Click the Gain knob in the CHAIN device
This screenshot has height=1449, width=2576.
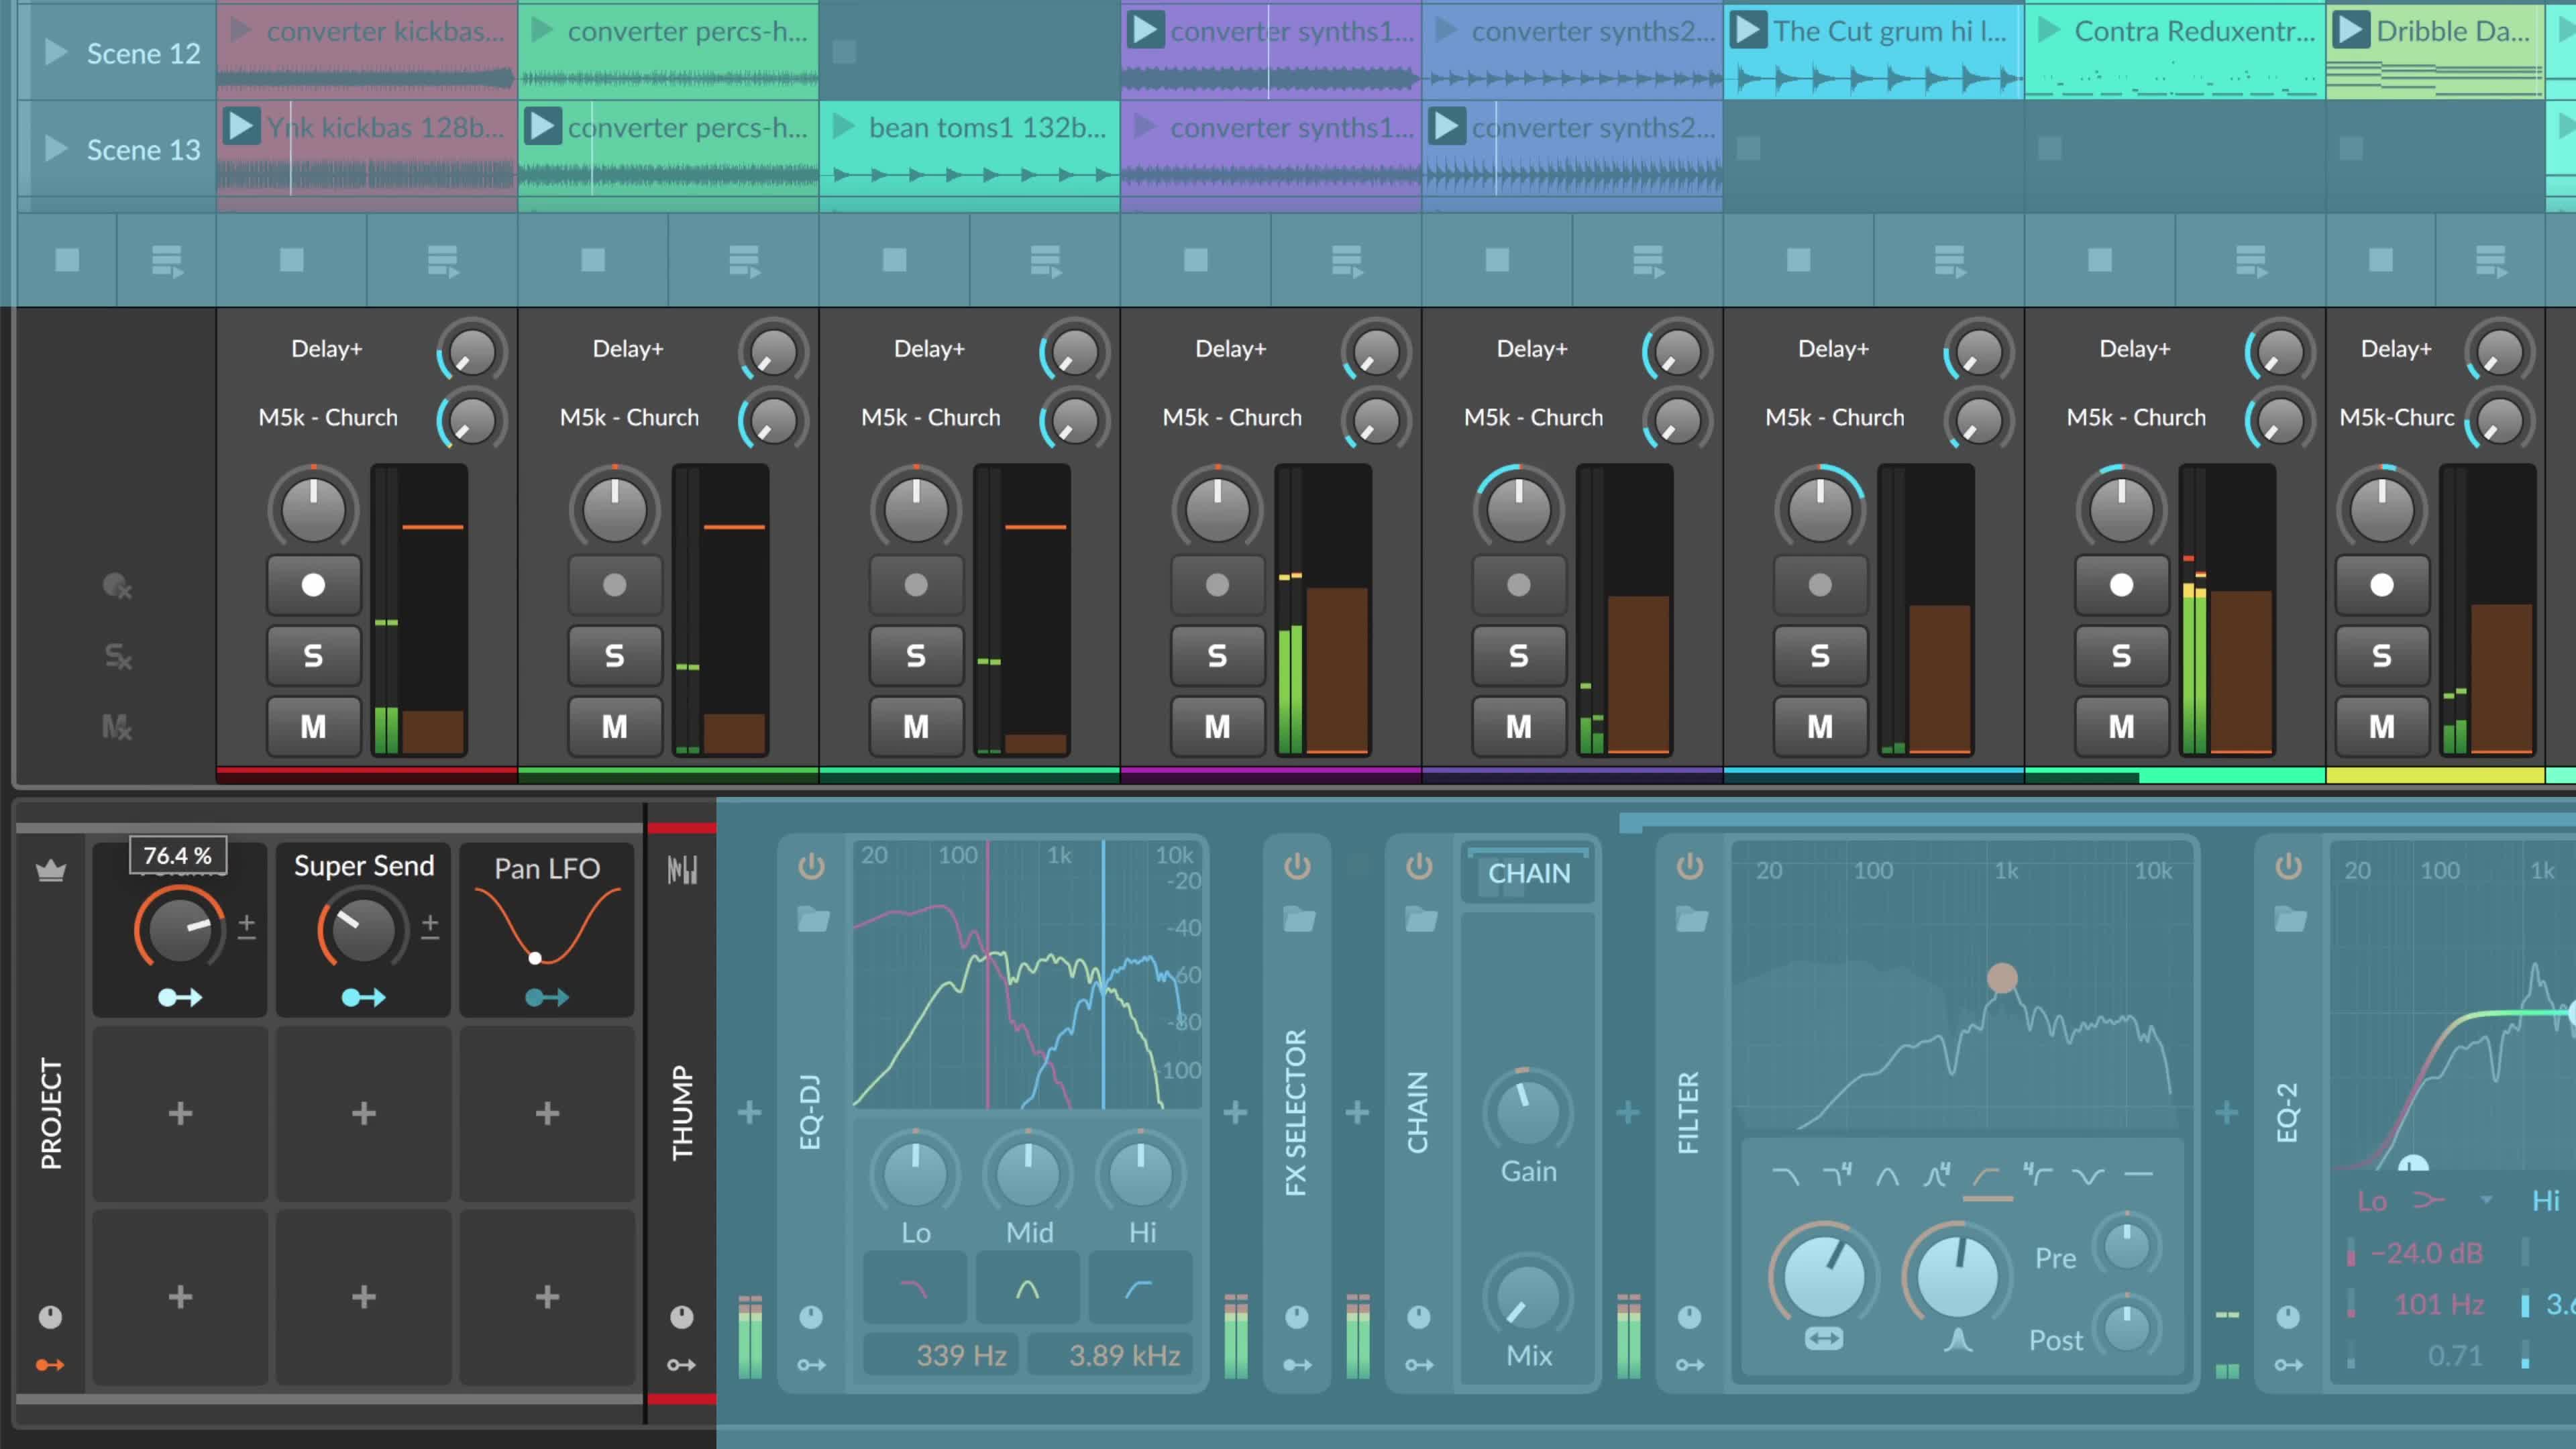pyautogui.click(x=1527, y=1111)
